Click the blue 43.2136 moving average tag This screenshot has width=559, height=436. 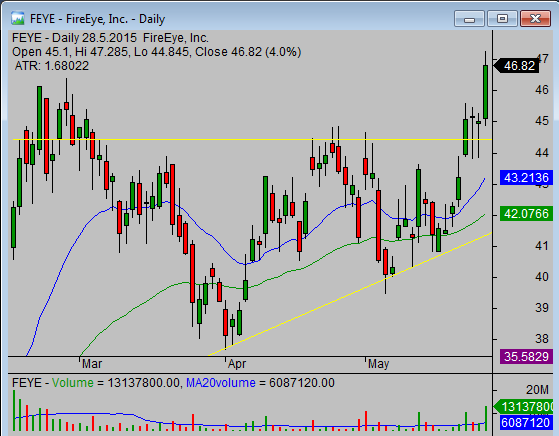[526, 178]
